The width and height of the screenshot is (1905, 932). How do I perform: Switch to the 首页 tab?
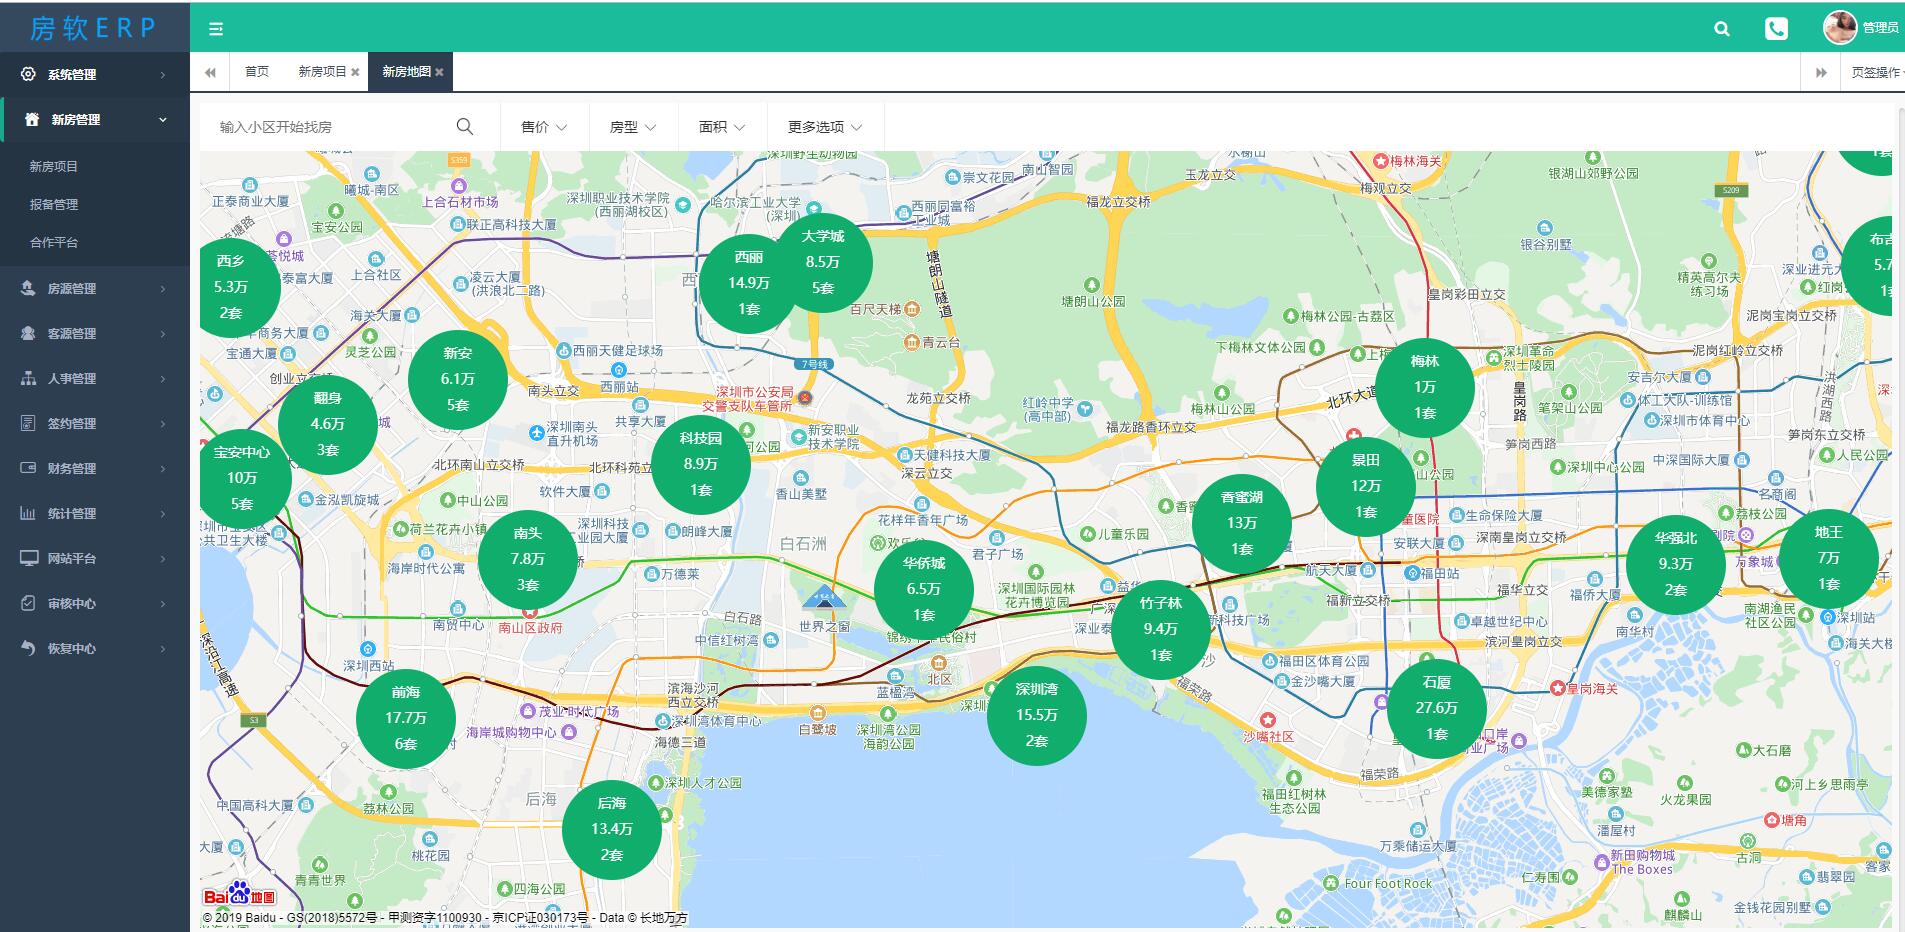257,72
